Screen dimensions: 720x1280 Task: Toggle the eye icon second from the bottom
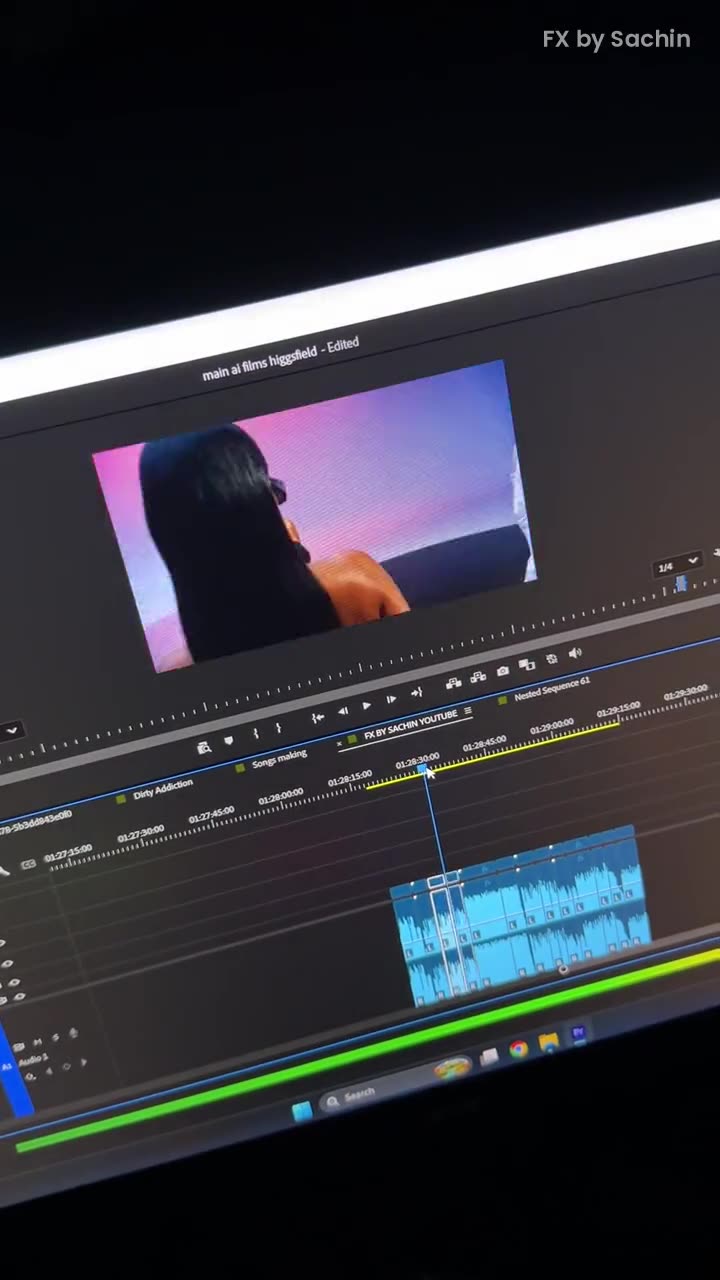click(12, 981)
